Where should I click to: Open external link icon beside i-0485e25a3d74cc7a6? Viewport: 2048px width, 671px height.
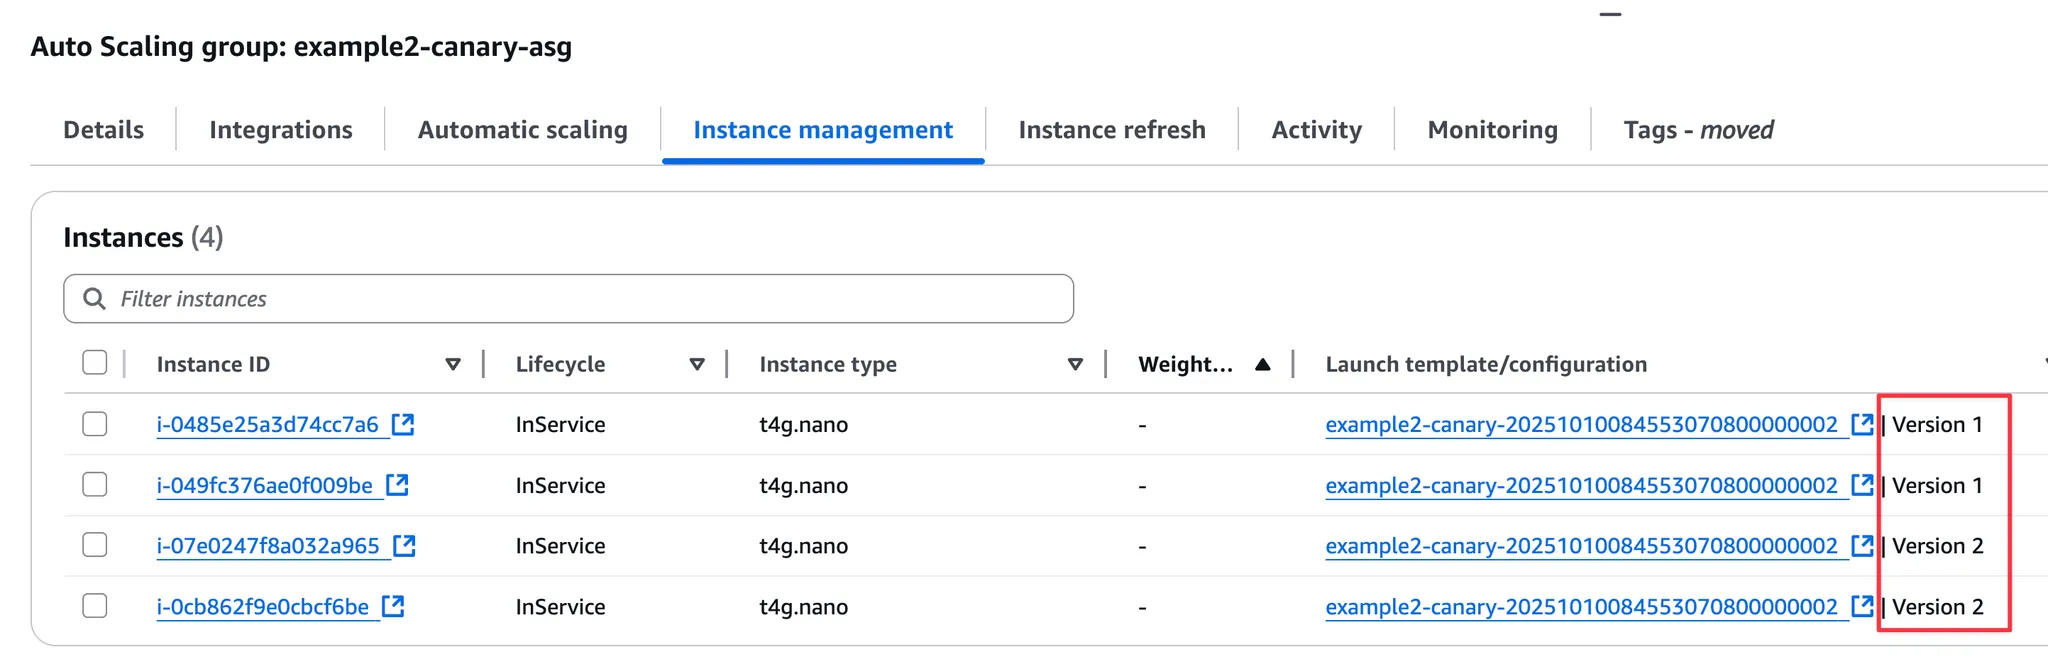click(403, 425)
